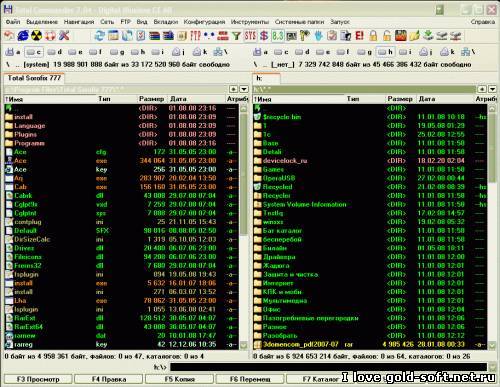Select rarreg key file in left panel
The width and height of the screenshot is (500, 387).
[122, 344]
